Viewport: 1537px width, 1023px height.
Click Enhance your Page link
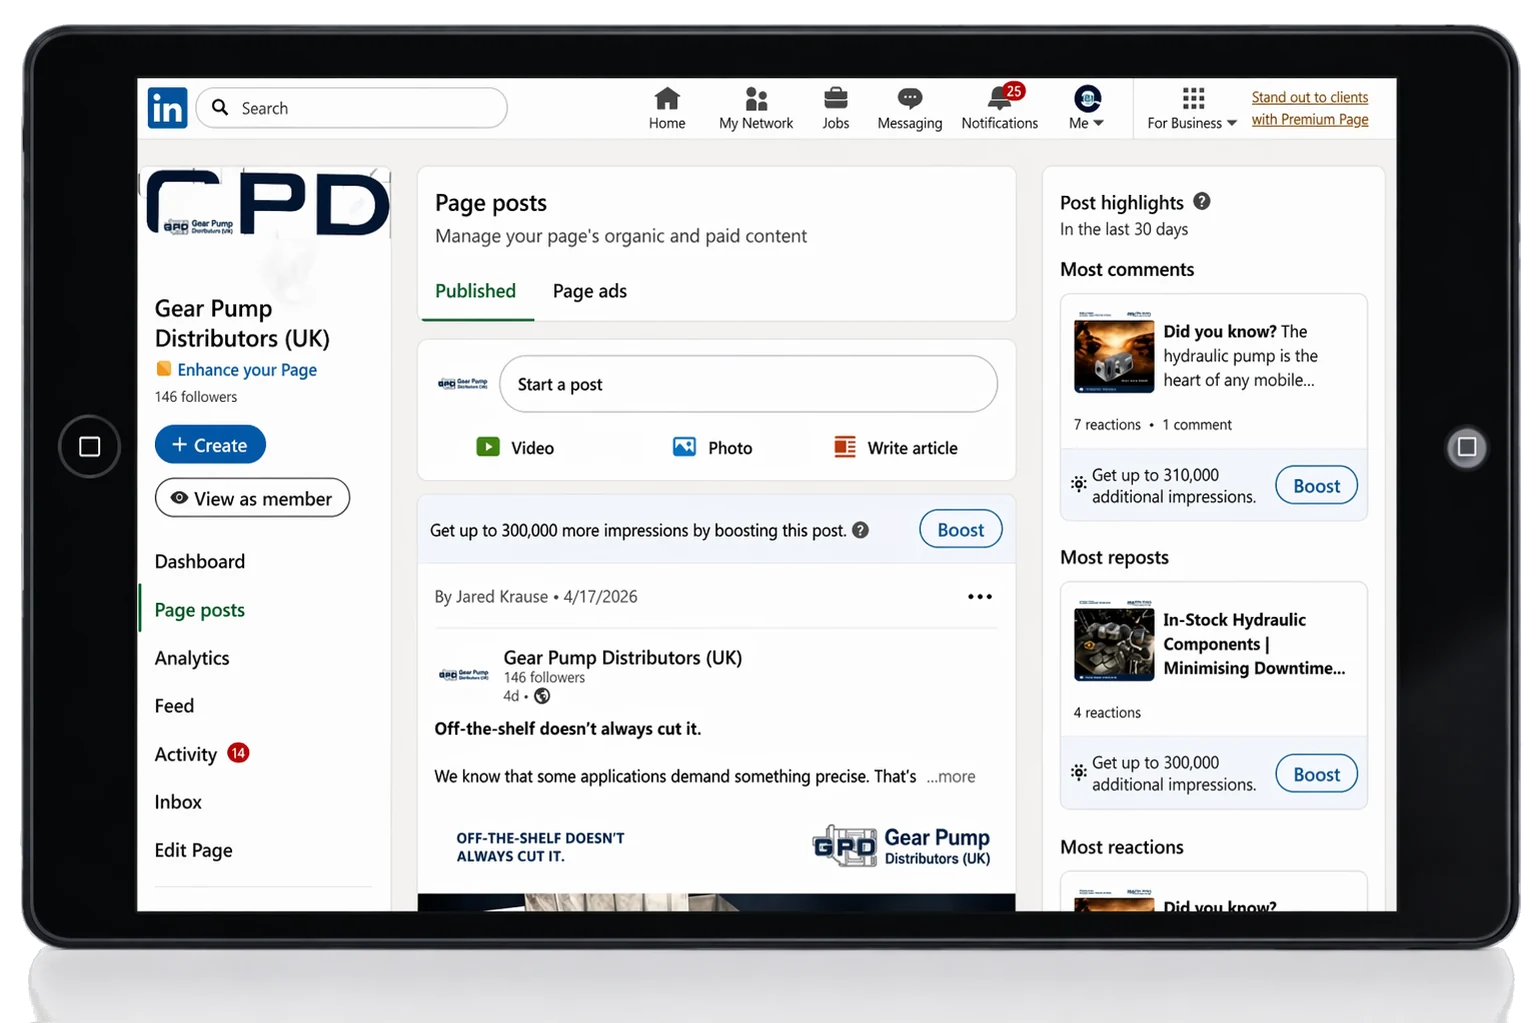(x=247, y=370)
